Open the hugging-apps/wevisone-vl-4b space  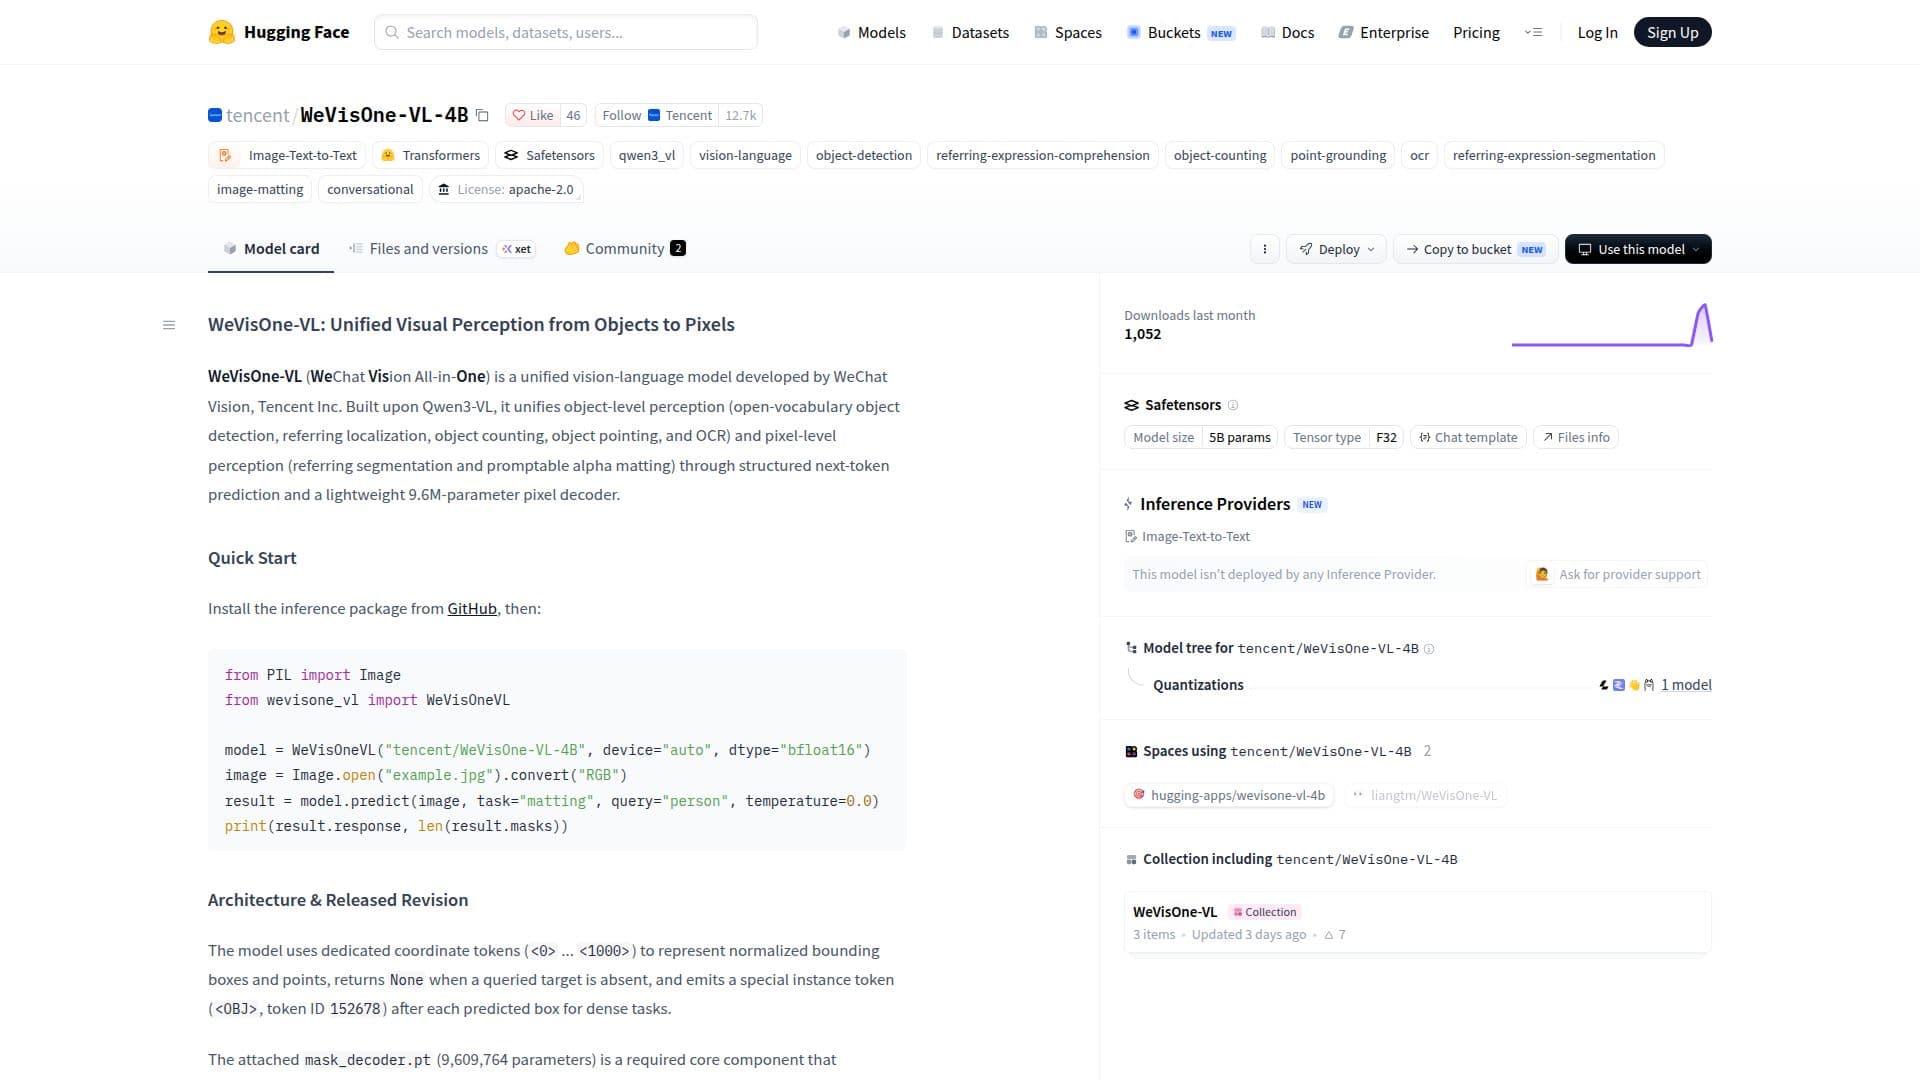point(1229,795)
